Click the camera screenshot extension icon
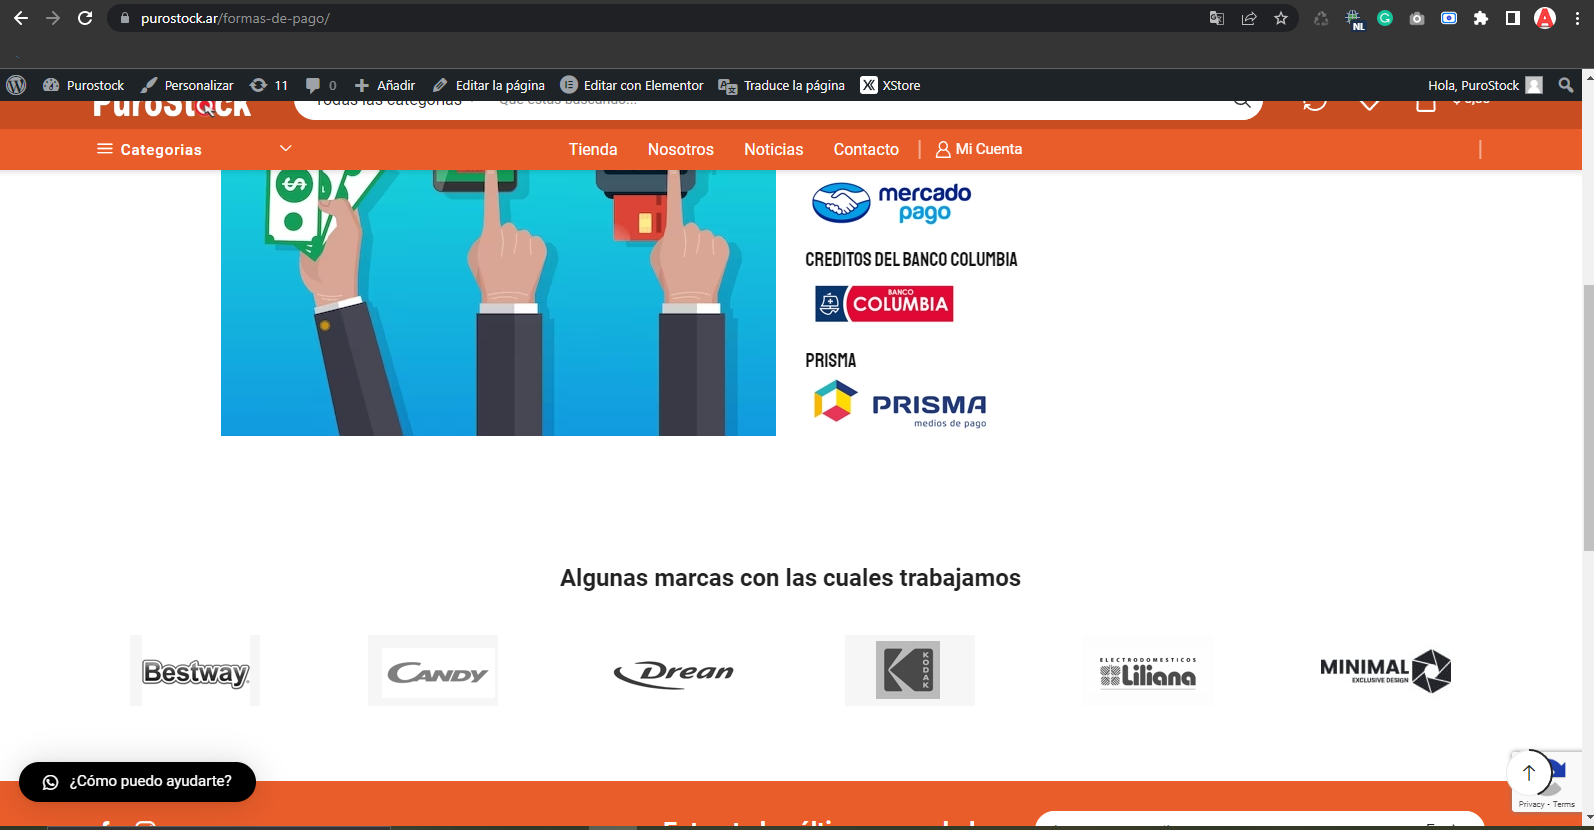This screenshot has height=830, width=1594. (1417, 18)
